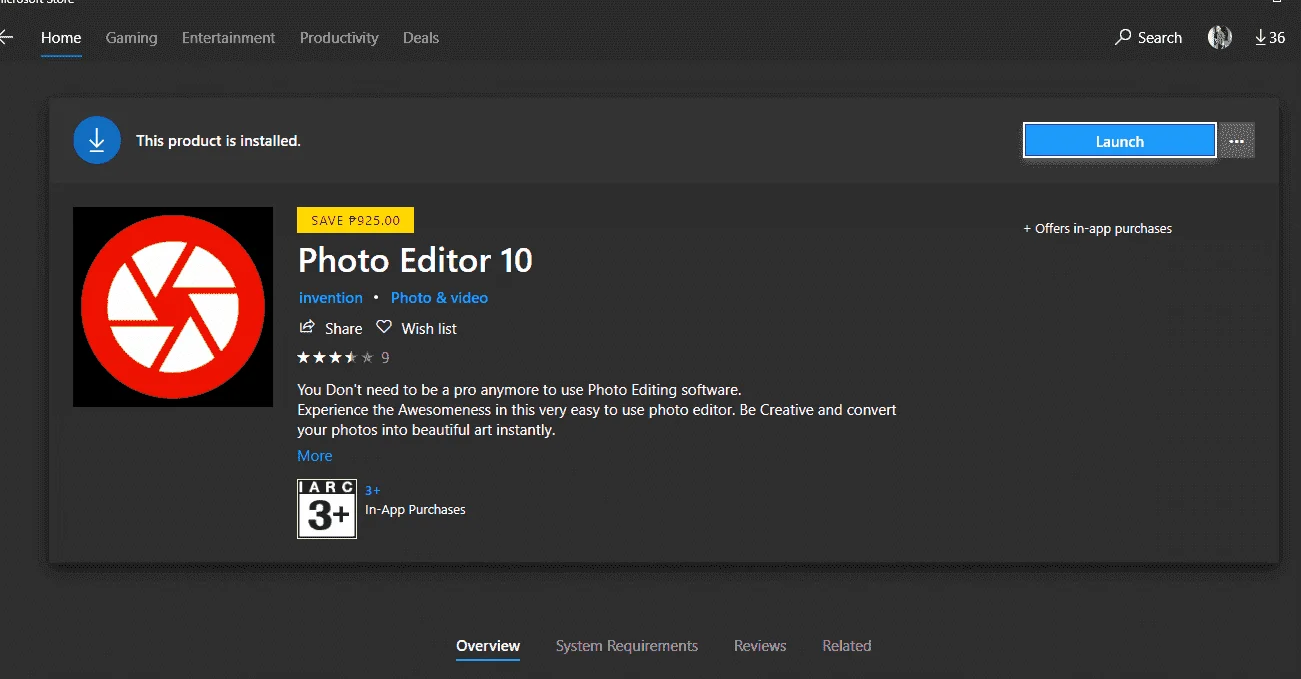
Task: Open the invention publisher link
Action: [x=331, y=298]
